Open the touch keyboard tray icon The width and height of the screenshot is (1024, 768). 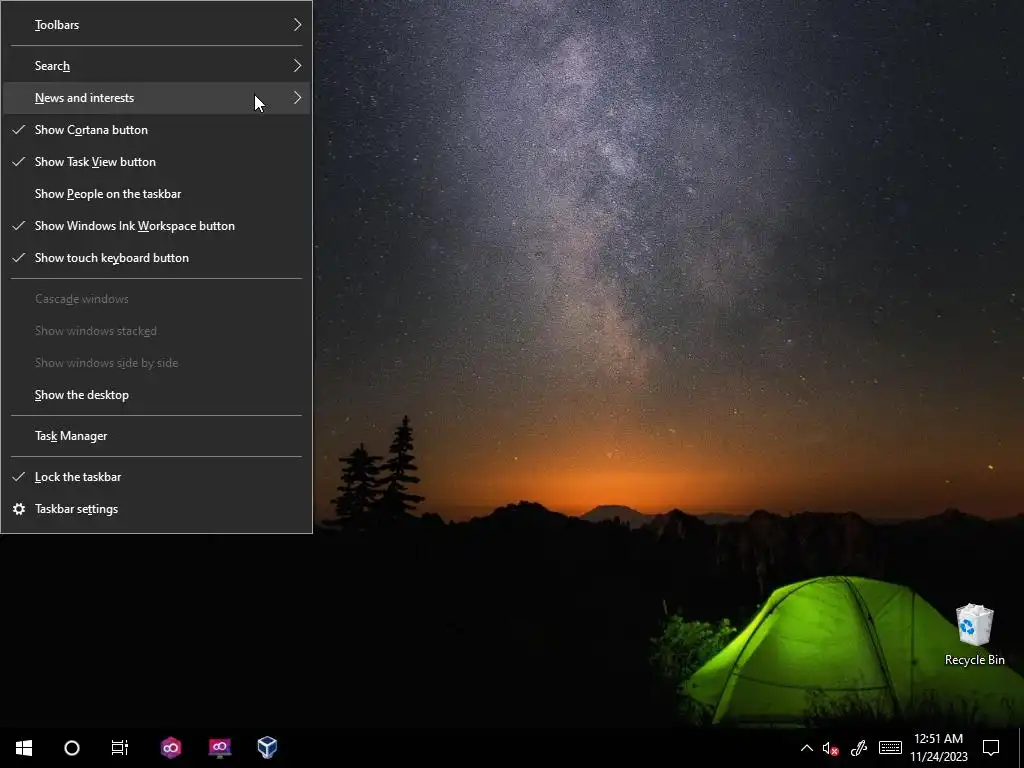[890, 748]
